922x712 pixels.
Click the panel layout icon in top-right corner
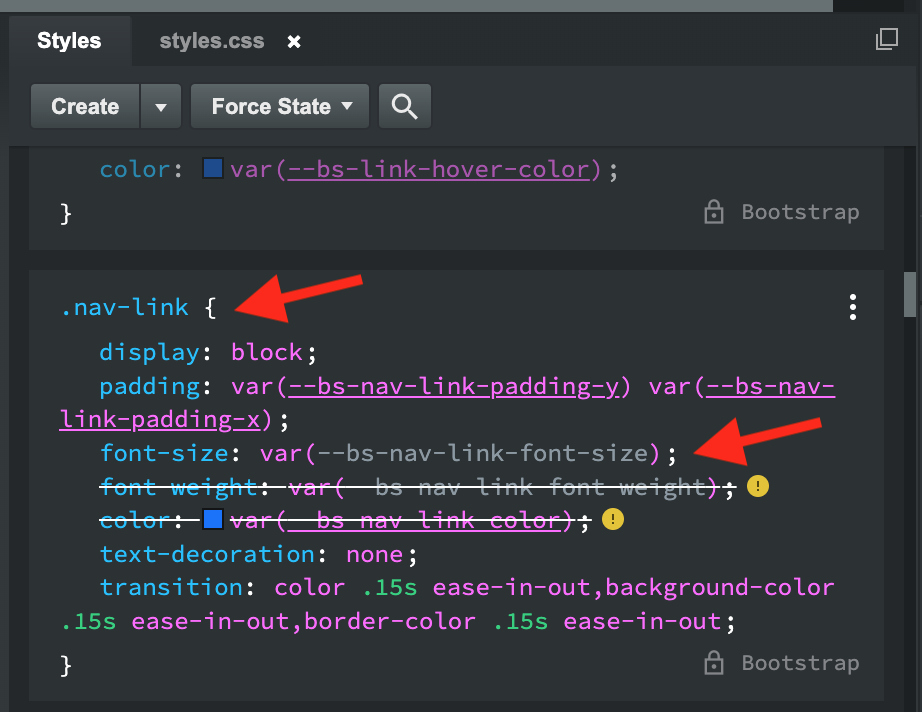pyautogui.click(x=887, y=39)
